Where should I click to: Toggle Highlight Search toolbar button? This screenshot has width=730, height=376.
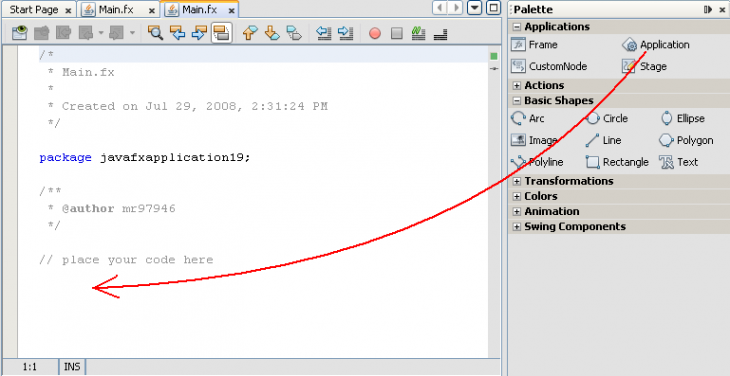[221, 33]
